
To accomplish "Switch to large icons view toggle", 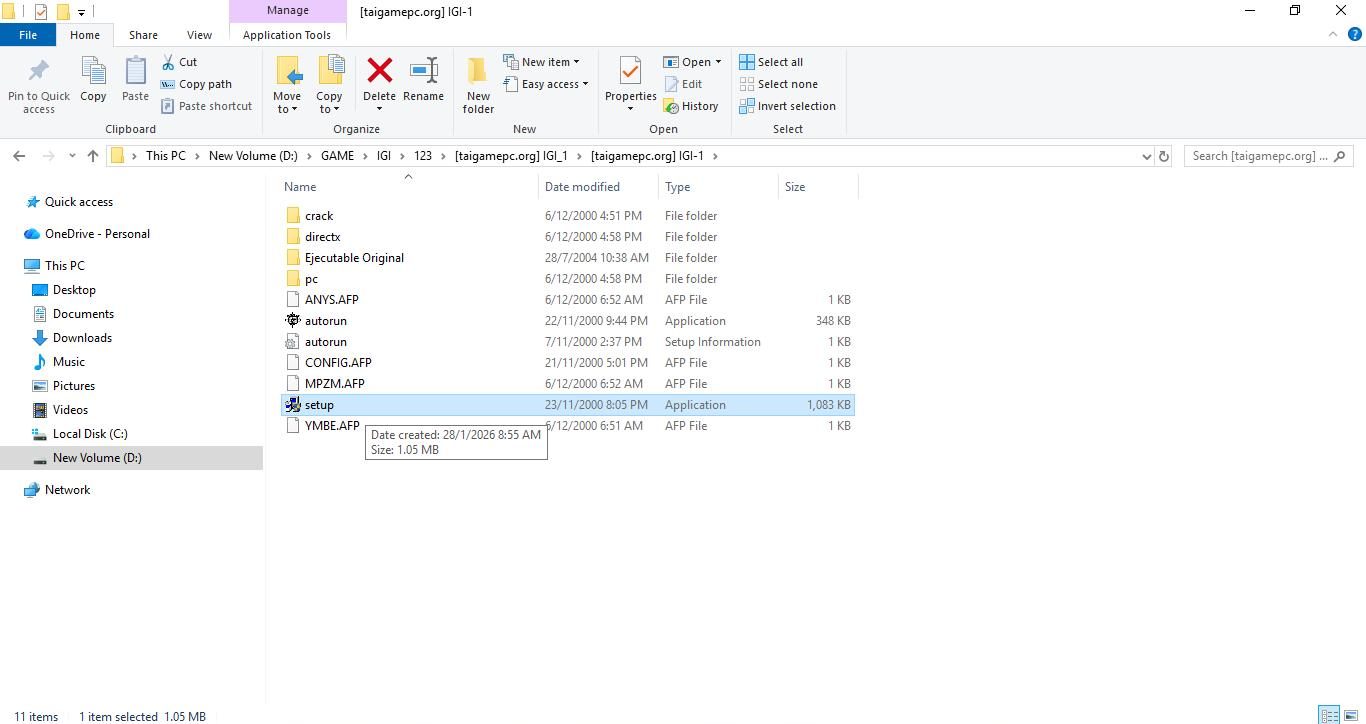I will point(1350,715).
